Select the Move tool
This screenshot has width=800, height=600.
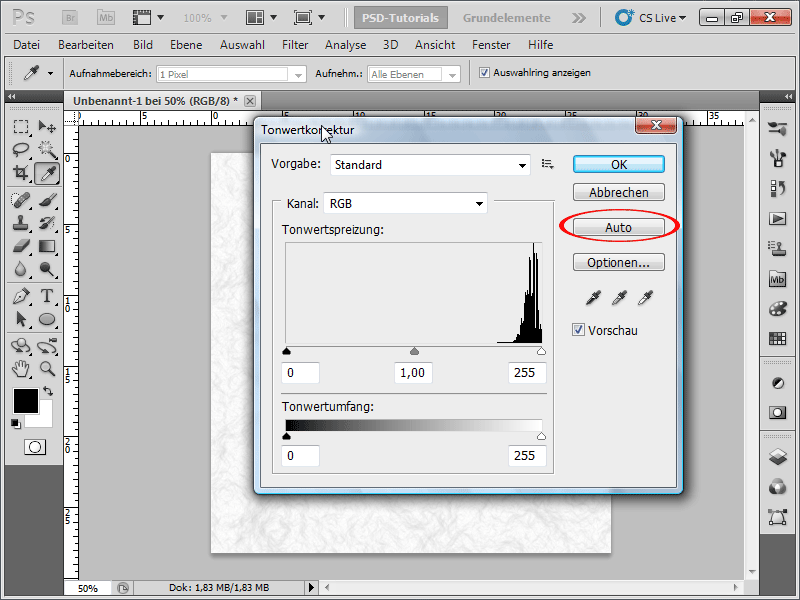click(x=47, y=126)
